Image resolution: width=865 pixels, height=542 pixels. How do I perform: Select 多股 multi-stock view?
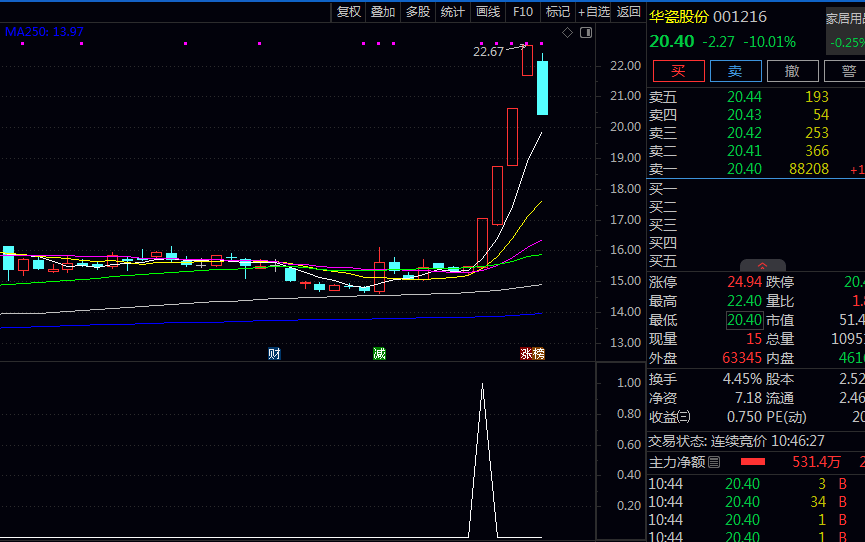(418, 12)
